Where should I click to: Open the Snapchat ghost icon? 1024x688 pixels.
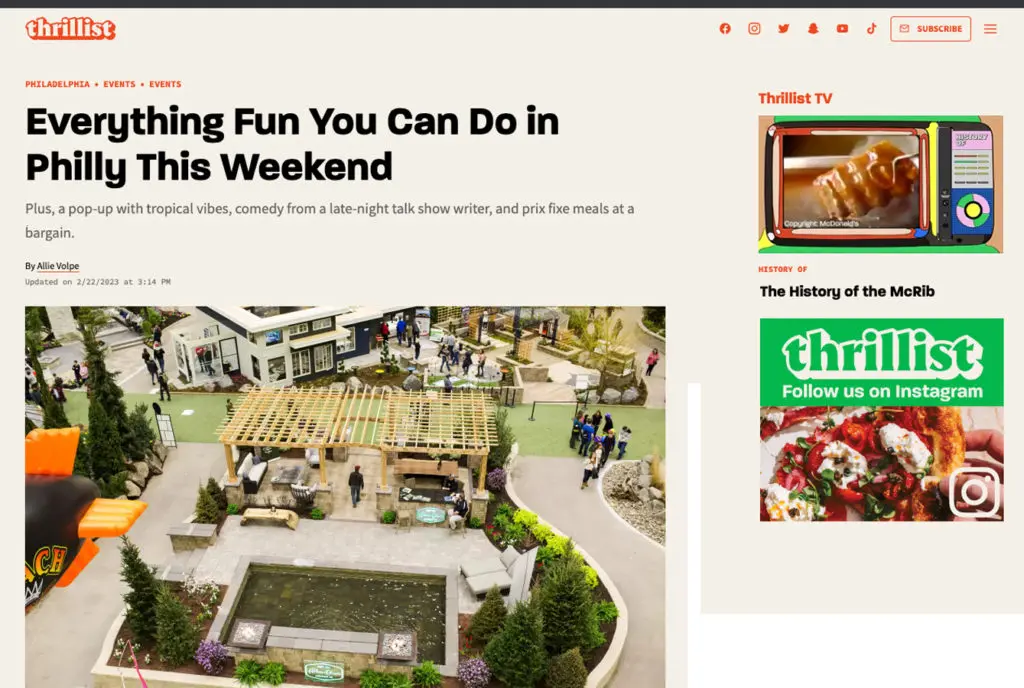(813, 29)
